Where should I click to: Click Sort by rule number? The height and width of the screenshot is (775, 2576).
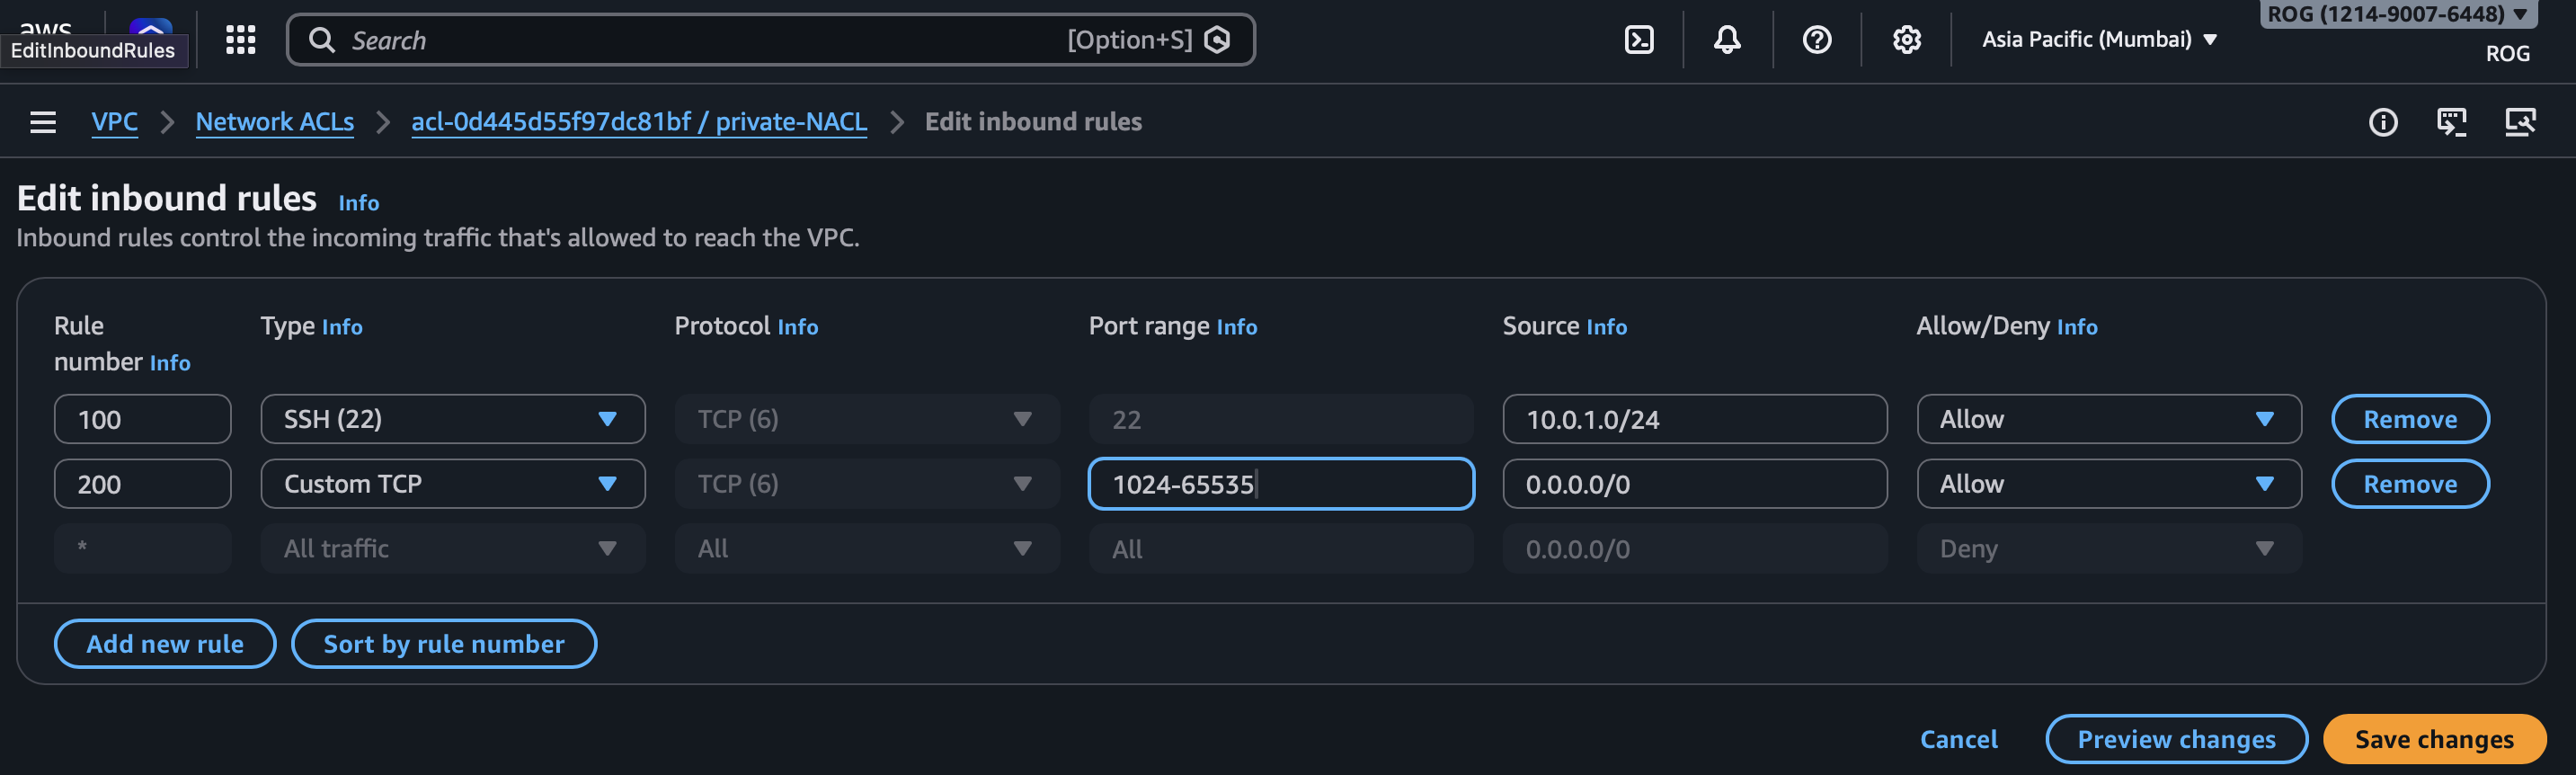(x=444, y=644)
